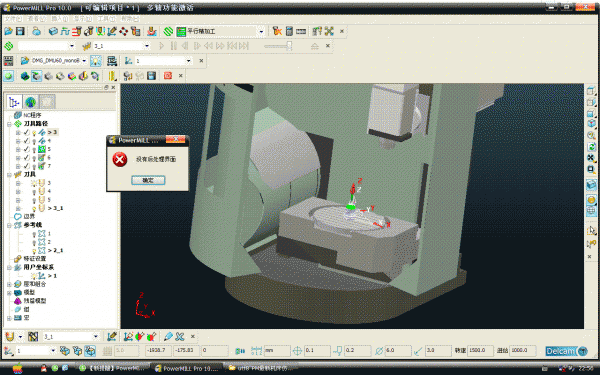Open the DMG_DMU60 machine tool dropdown

tap(84, 61)
